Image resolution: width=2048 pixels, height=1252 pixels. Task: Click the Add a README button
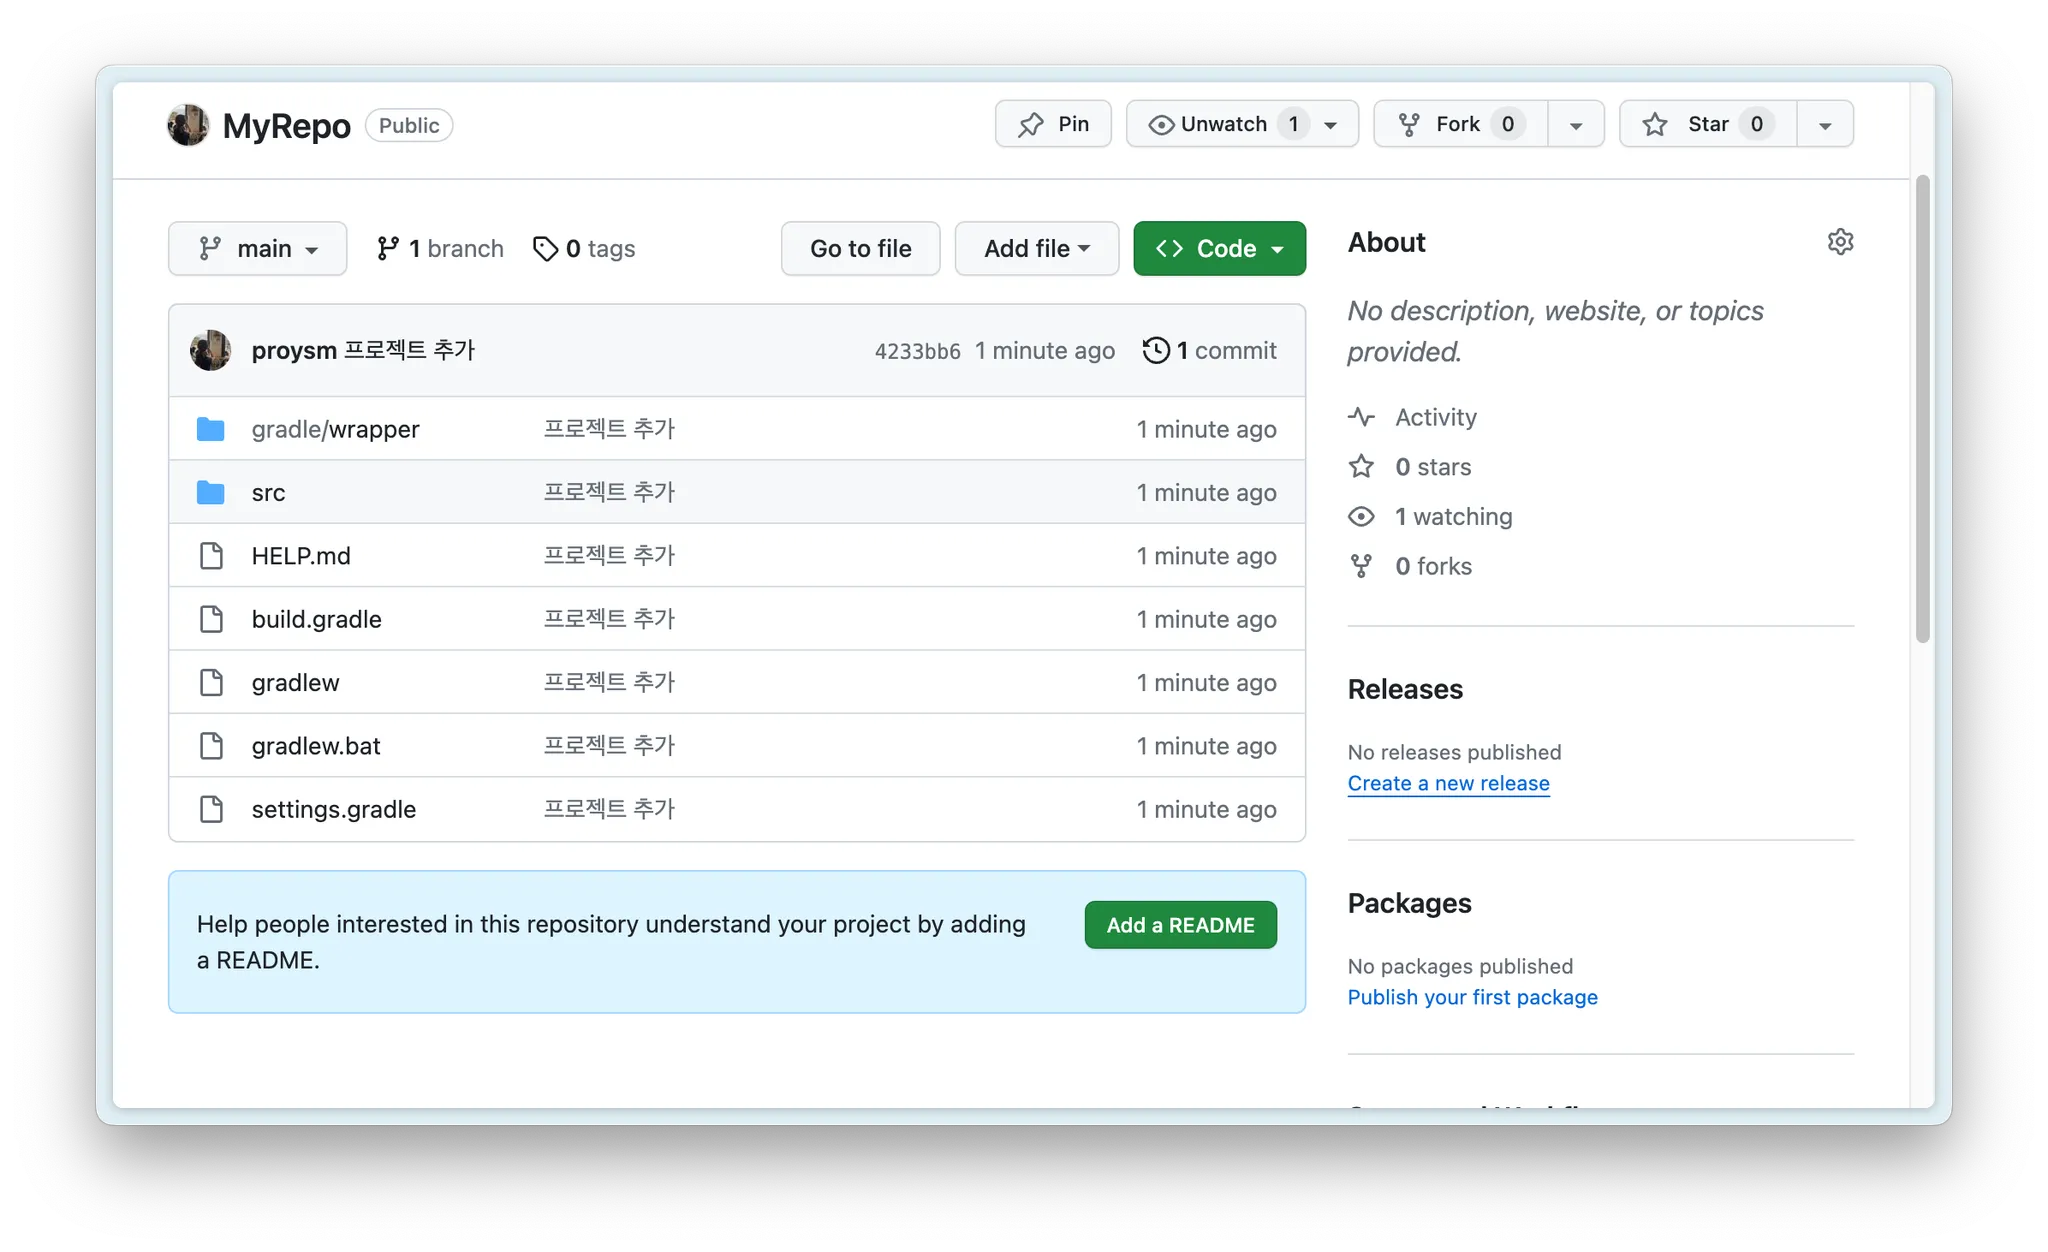[x=1180, y=925]
